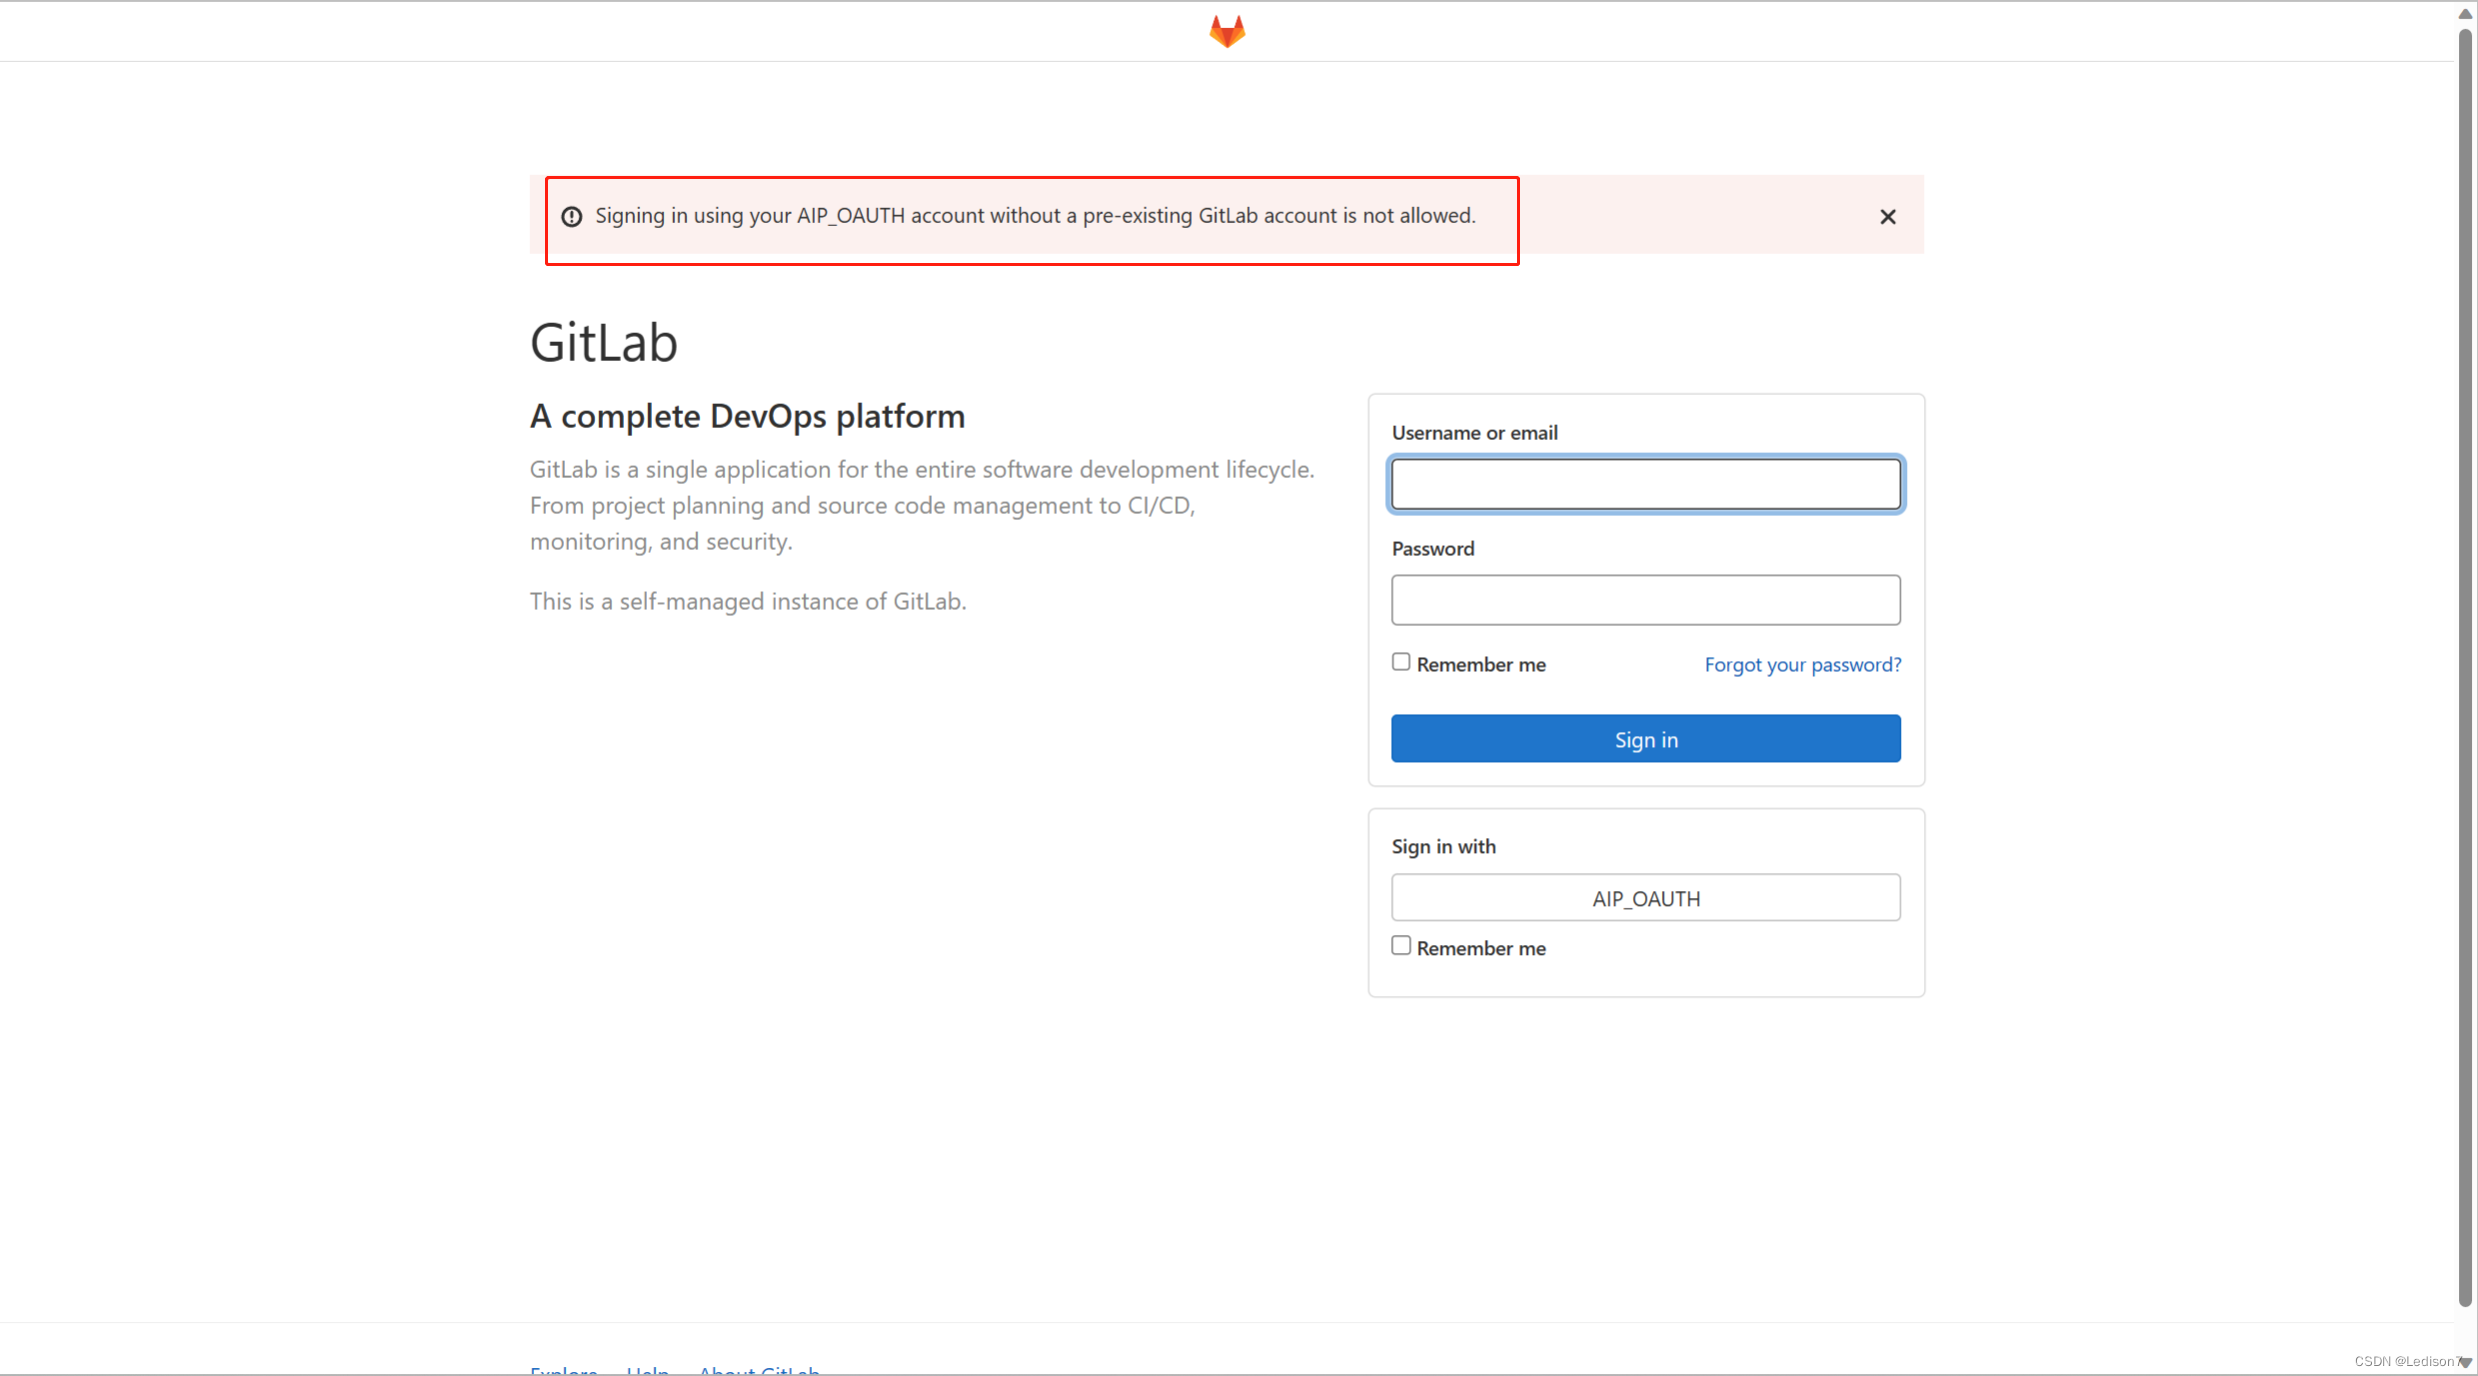This screenshot has width=2478, height=1376.
Task: Select the red error message text
Action: 1035,215
